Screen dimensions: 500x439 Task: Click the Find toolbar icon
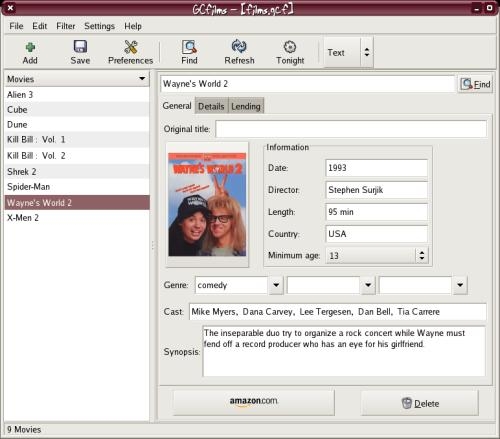click(x=189, y=47)
